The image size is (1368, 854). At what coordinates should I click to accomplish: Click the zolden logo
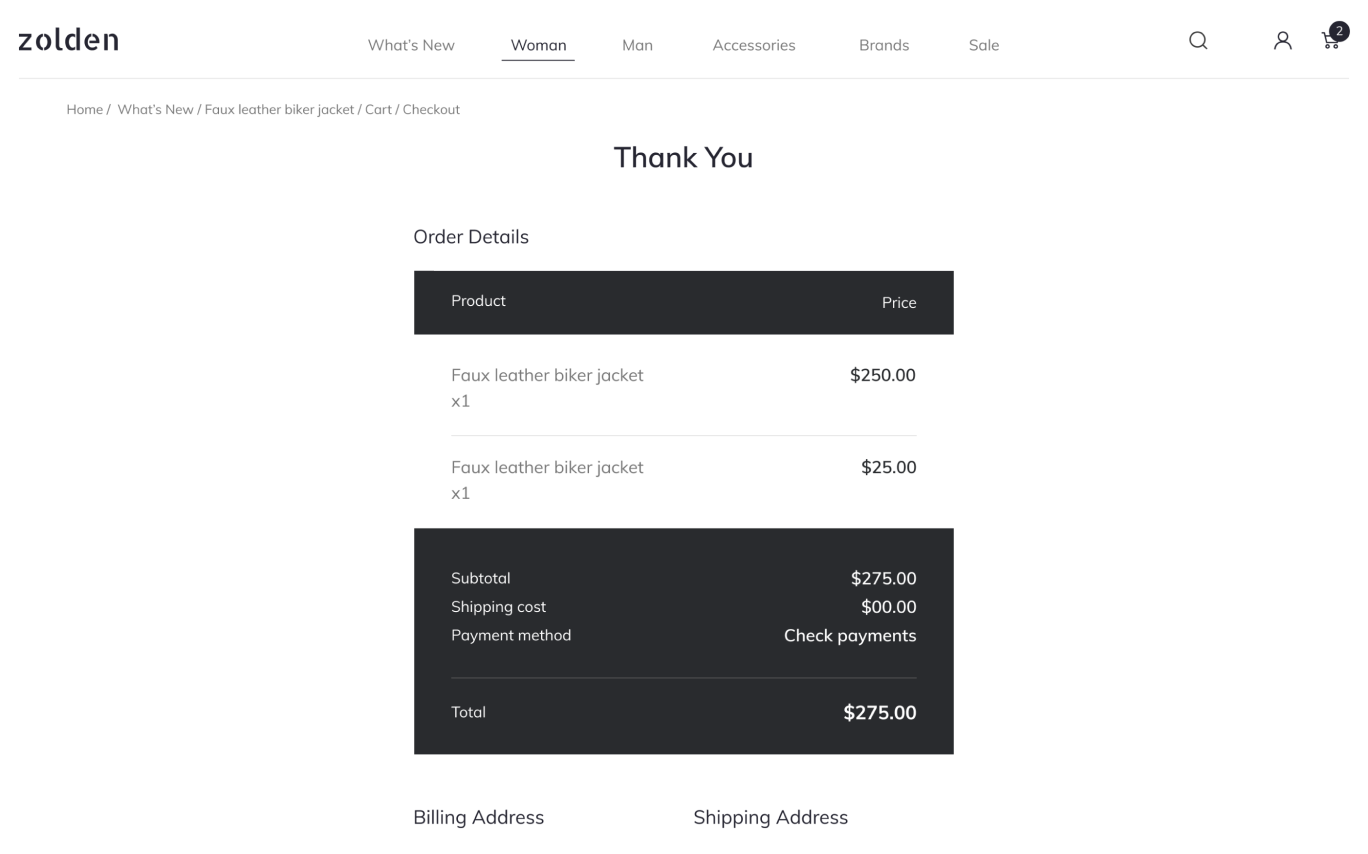point(68,40)
